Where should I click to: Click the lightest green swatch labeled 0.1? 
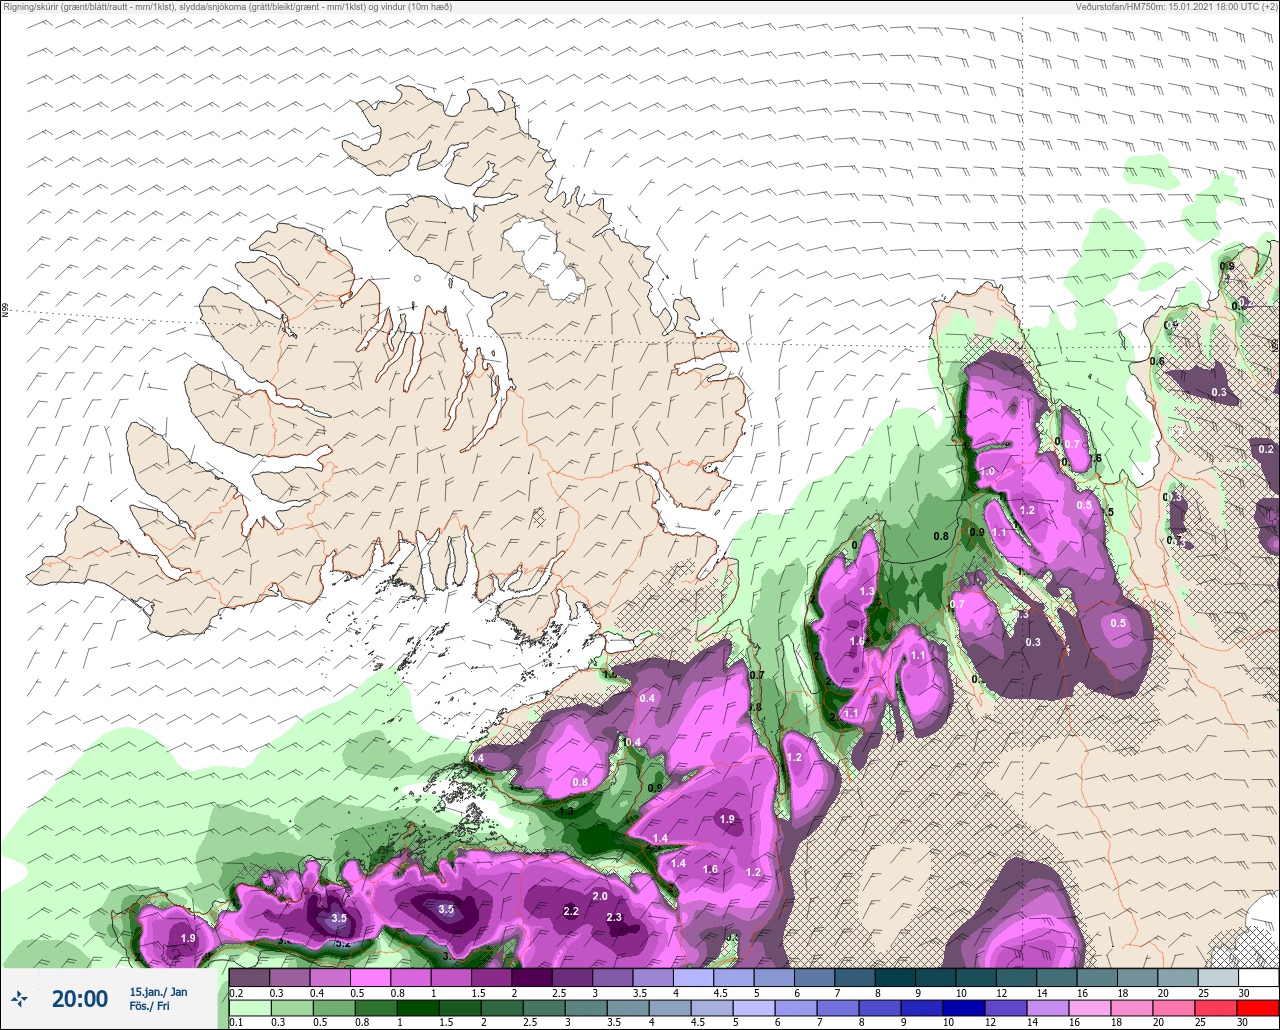click(x=249, y=1007)
